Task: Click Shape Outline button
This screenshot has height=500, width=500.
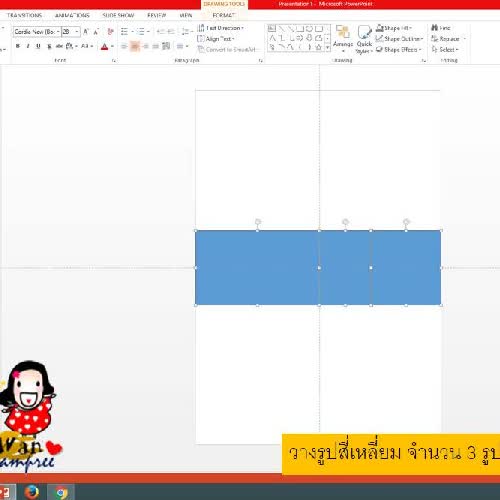Action: tap(399, 39)
